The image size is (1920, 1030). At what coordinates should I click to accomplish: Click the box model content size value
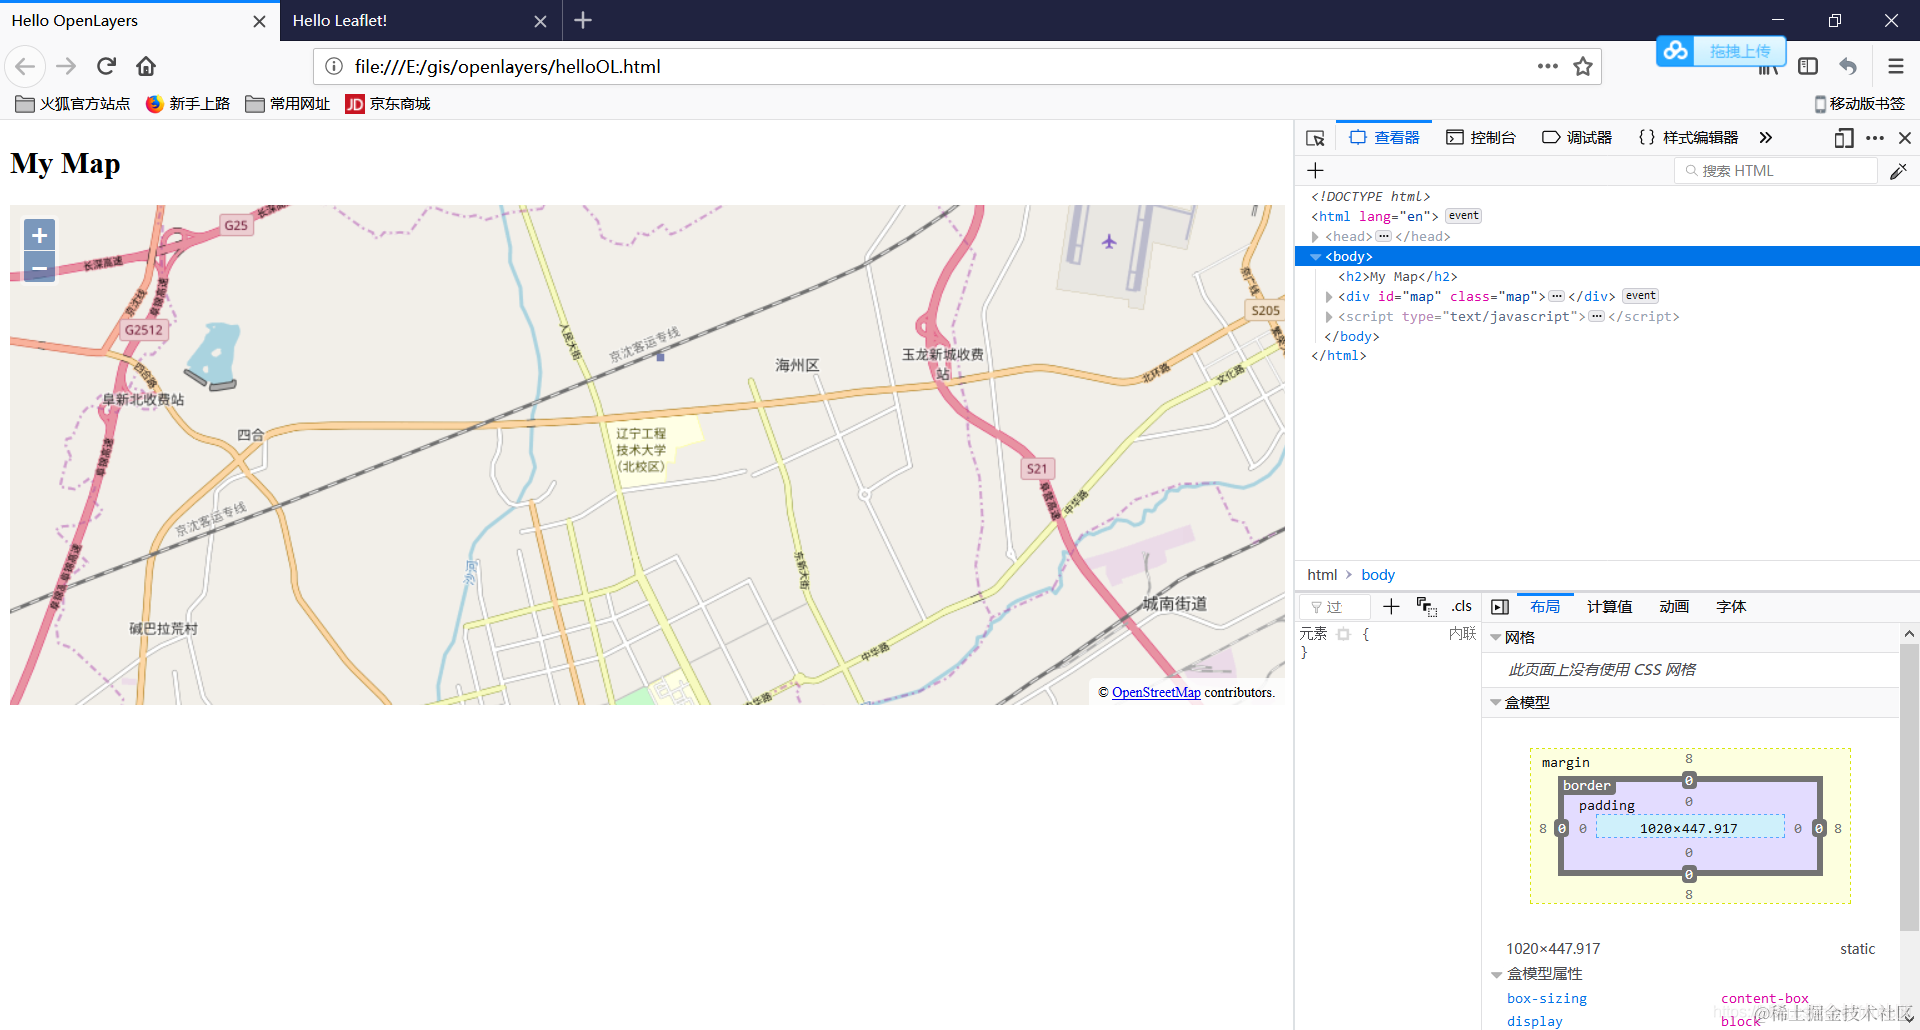(1689, 829)
